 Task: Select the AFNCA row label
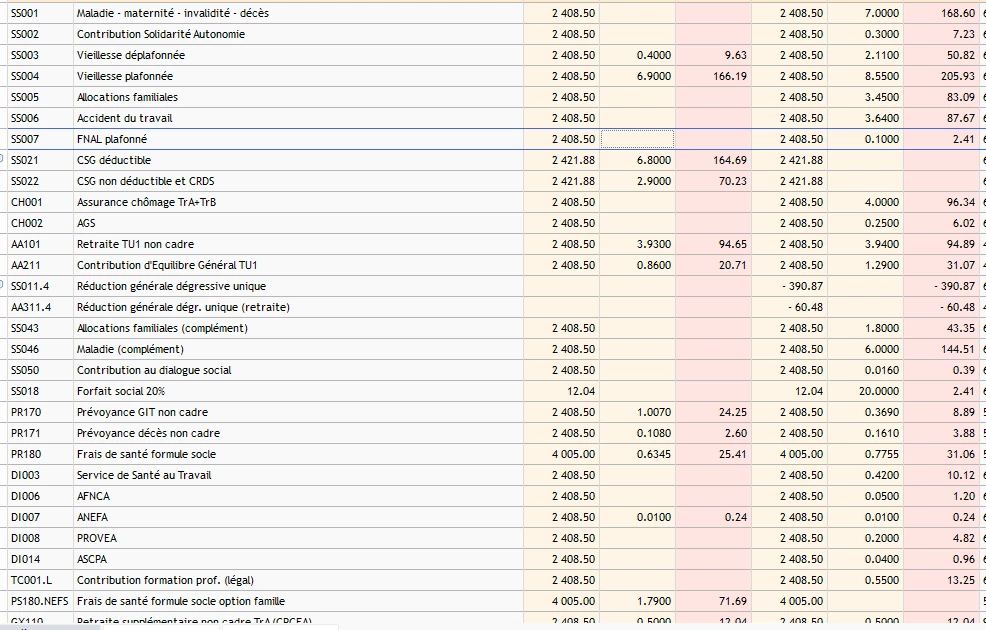pos(93,496)
